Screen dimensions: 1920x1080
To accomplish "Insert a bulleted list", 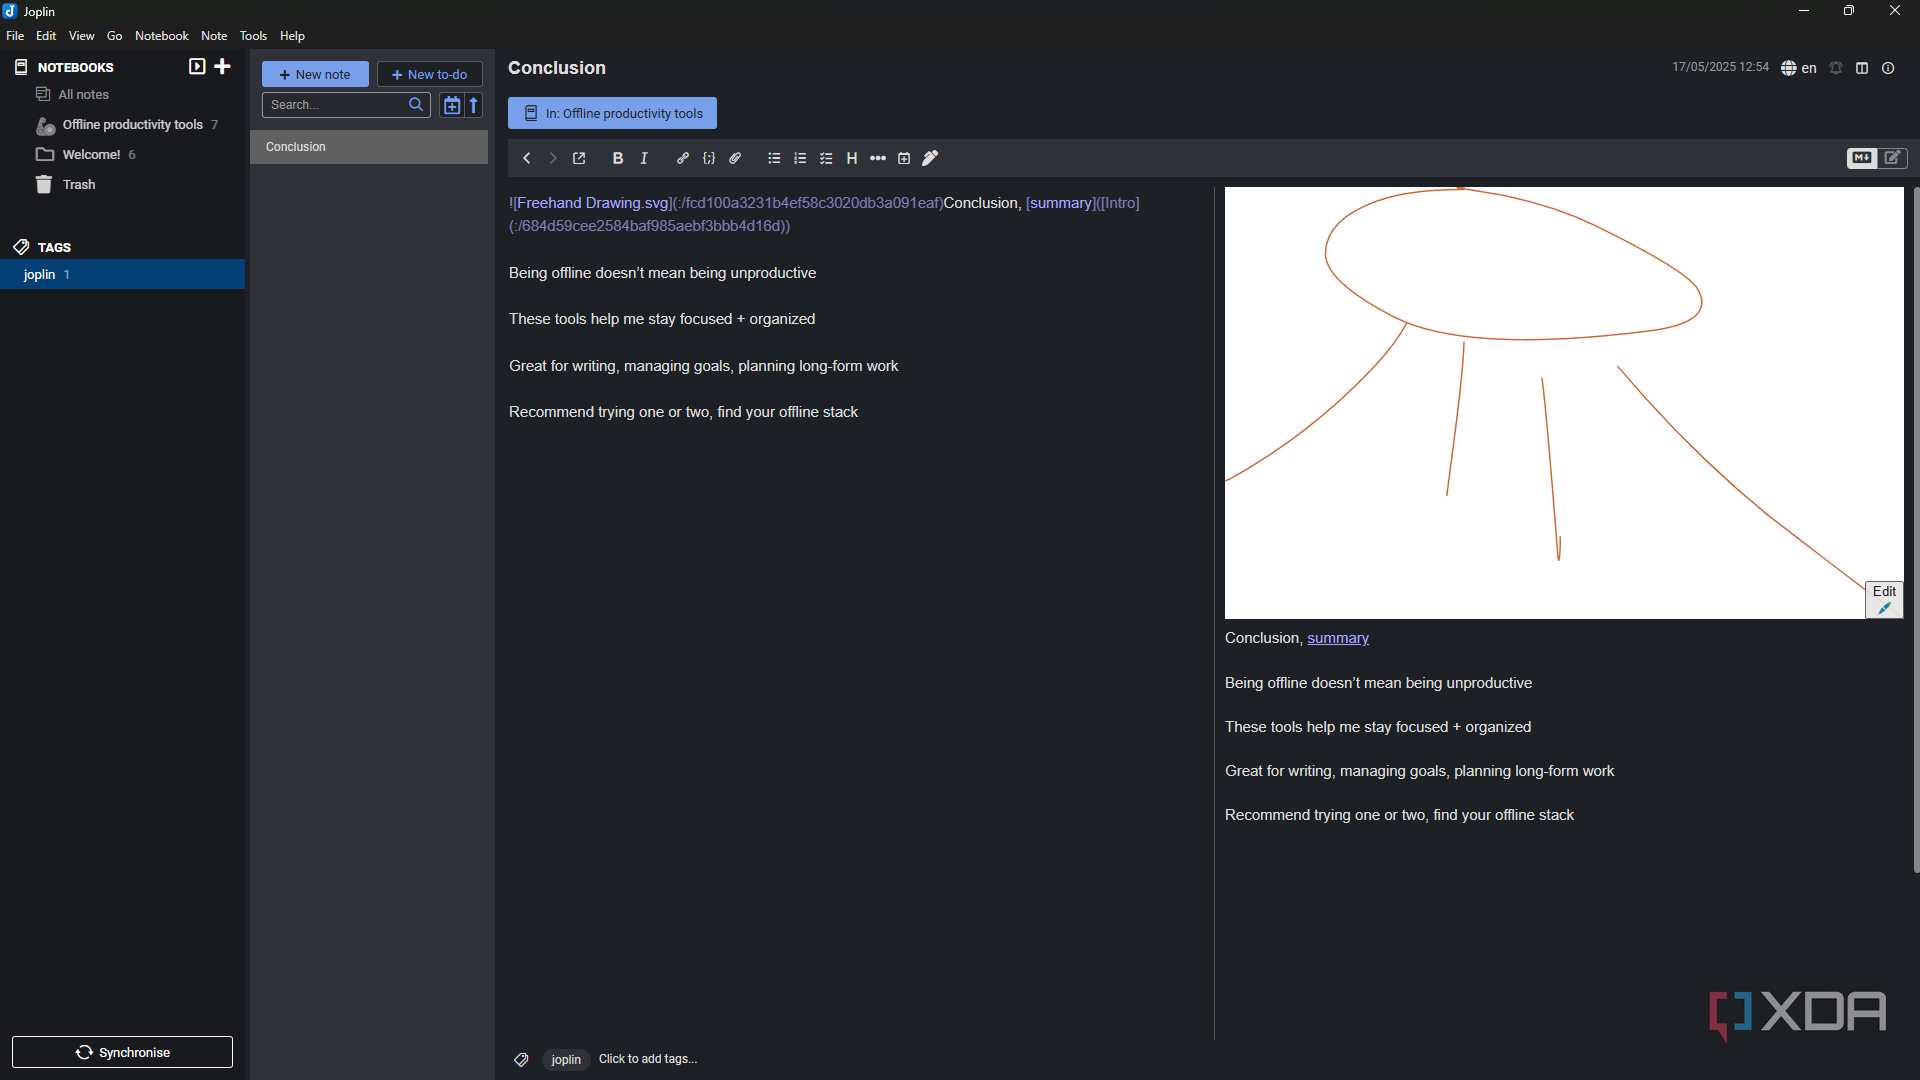I will coord(774,158).
